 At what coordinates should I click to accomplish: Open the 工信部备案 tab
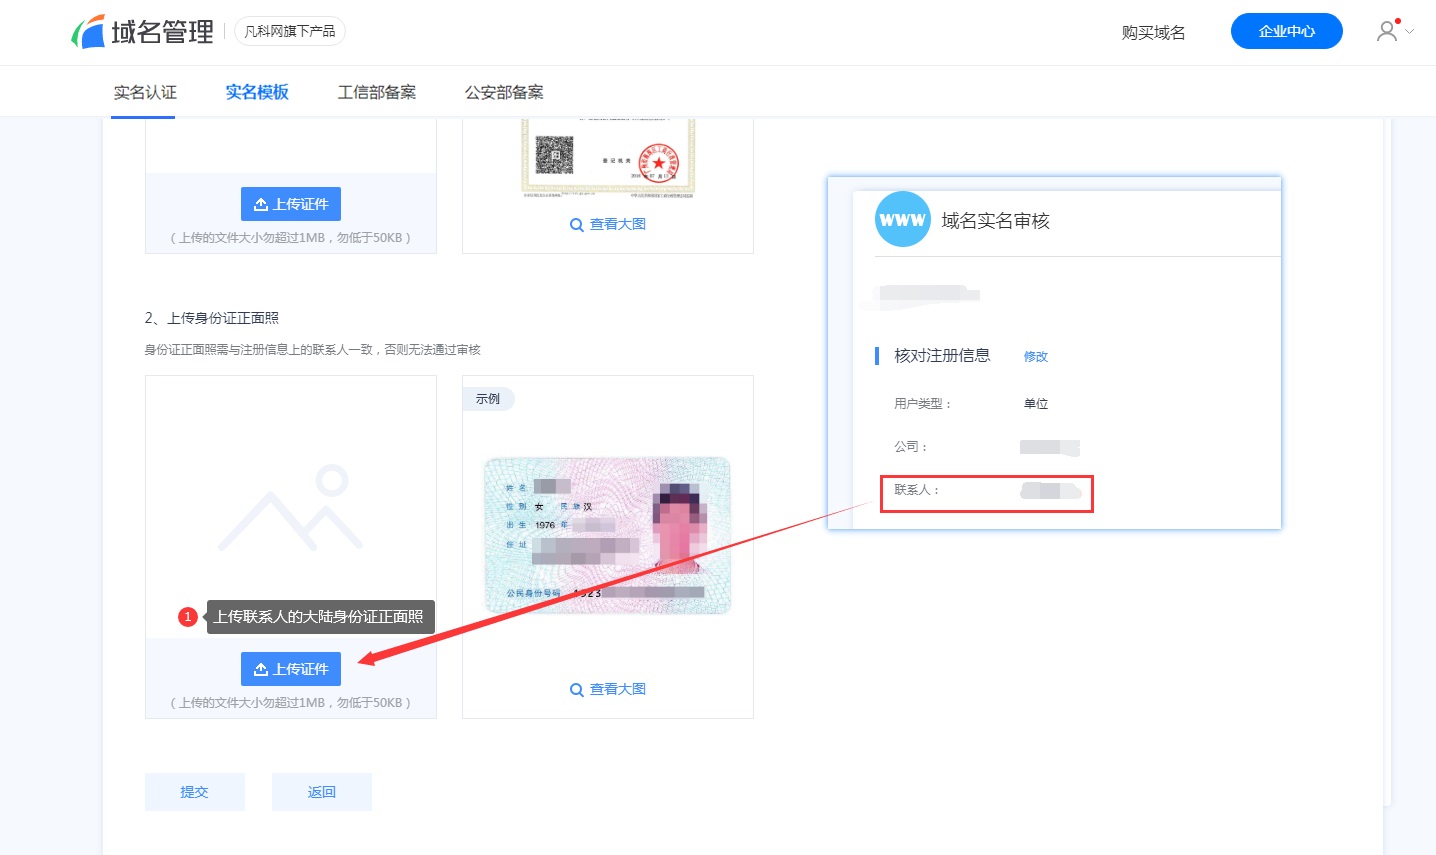point(377,92)
